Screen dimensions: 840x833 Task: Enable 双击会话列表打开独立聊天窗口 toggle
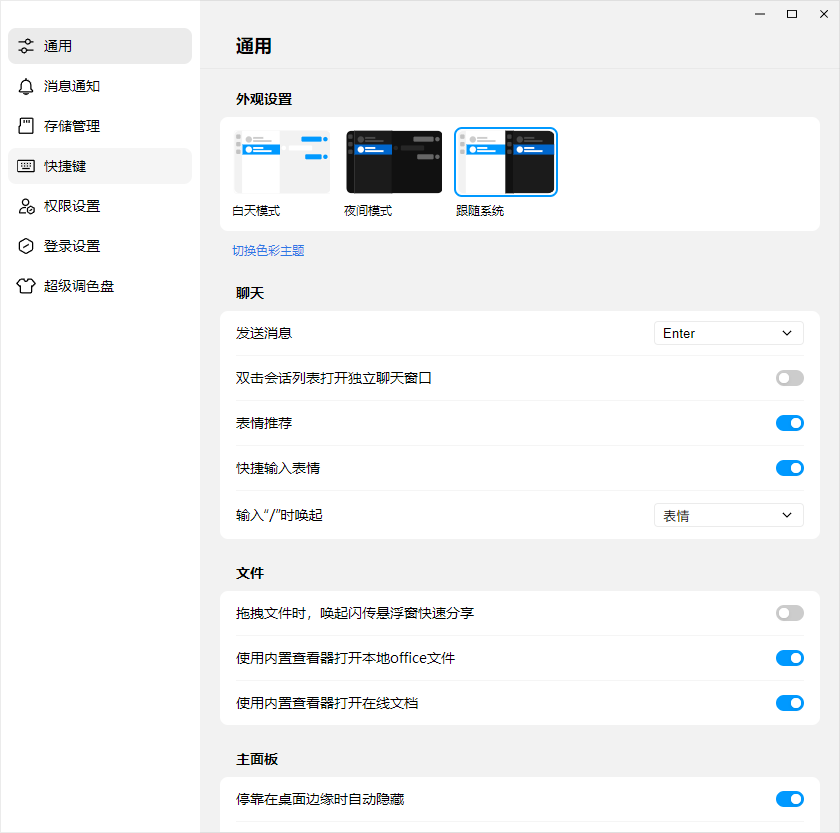[x=790, y=378]
